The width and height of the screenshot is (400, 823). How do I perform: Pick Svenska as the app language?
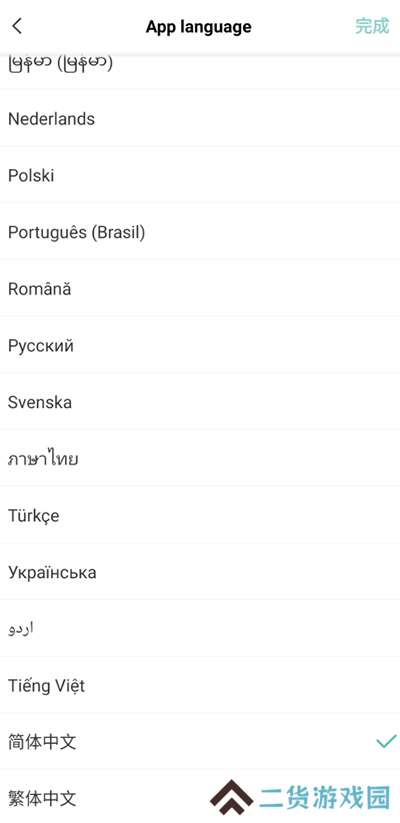pos(200,402)
